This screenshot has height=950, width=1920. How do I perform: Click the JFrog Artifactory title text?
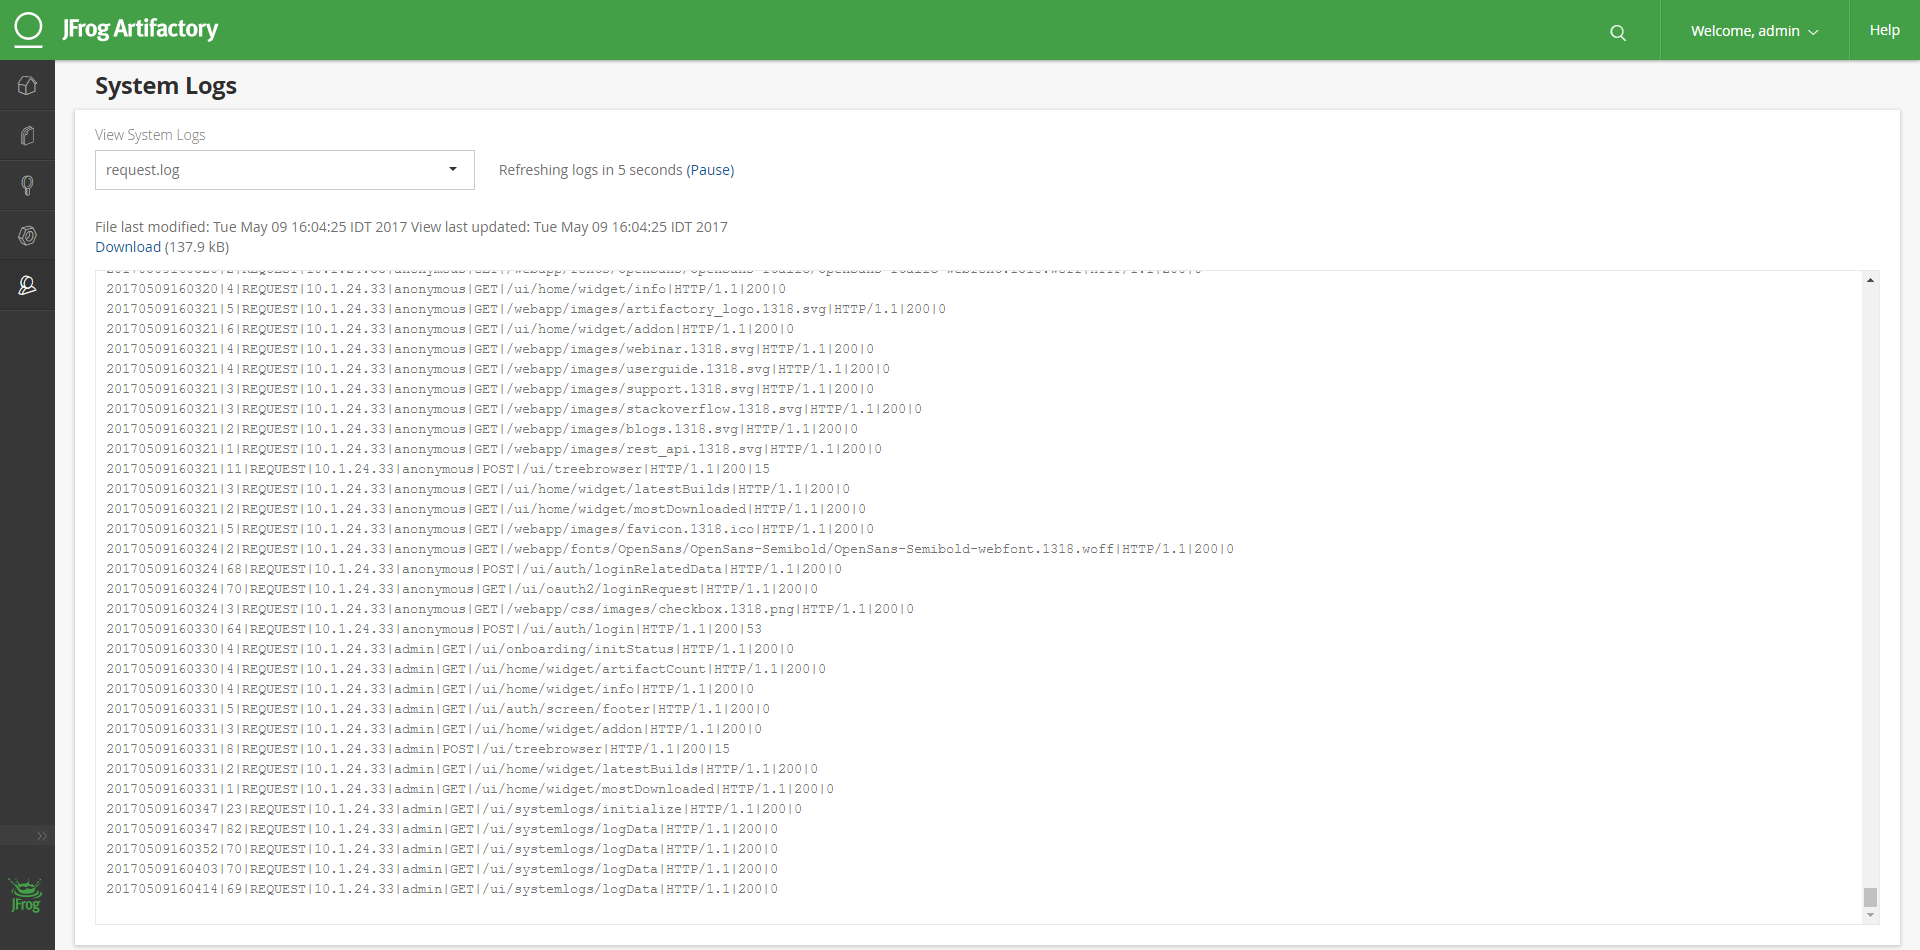click(140, 29)
